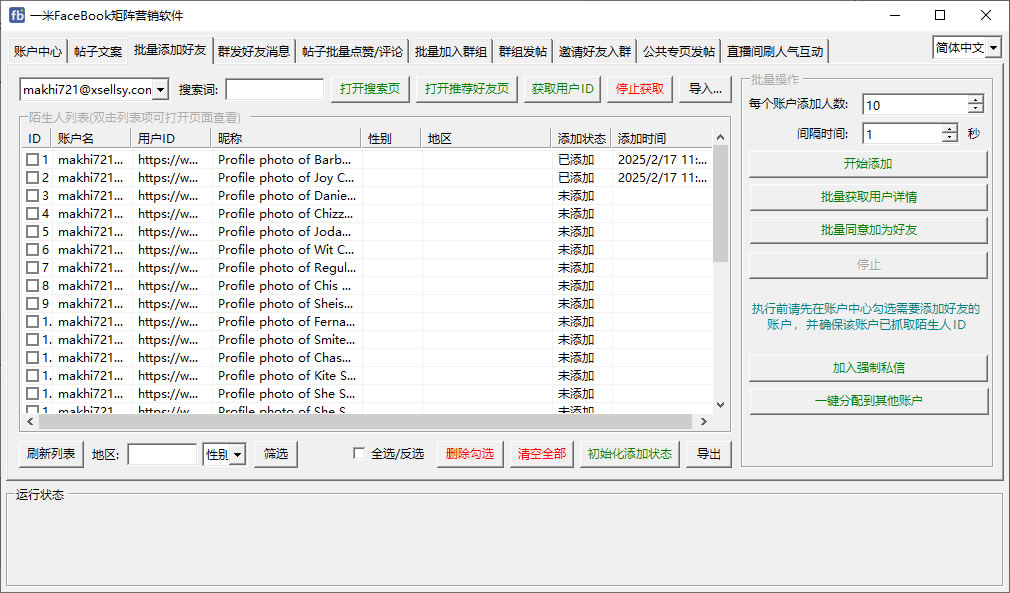Click the nickname 'Profile photo of Kite S...'

click(x=287, y=376)
